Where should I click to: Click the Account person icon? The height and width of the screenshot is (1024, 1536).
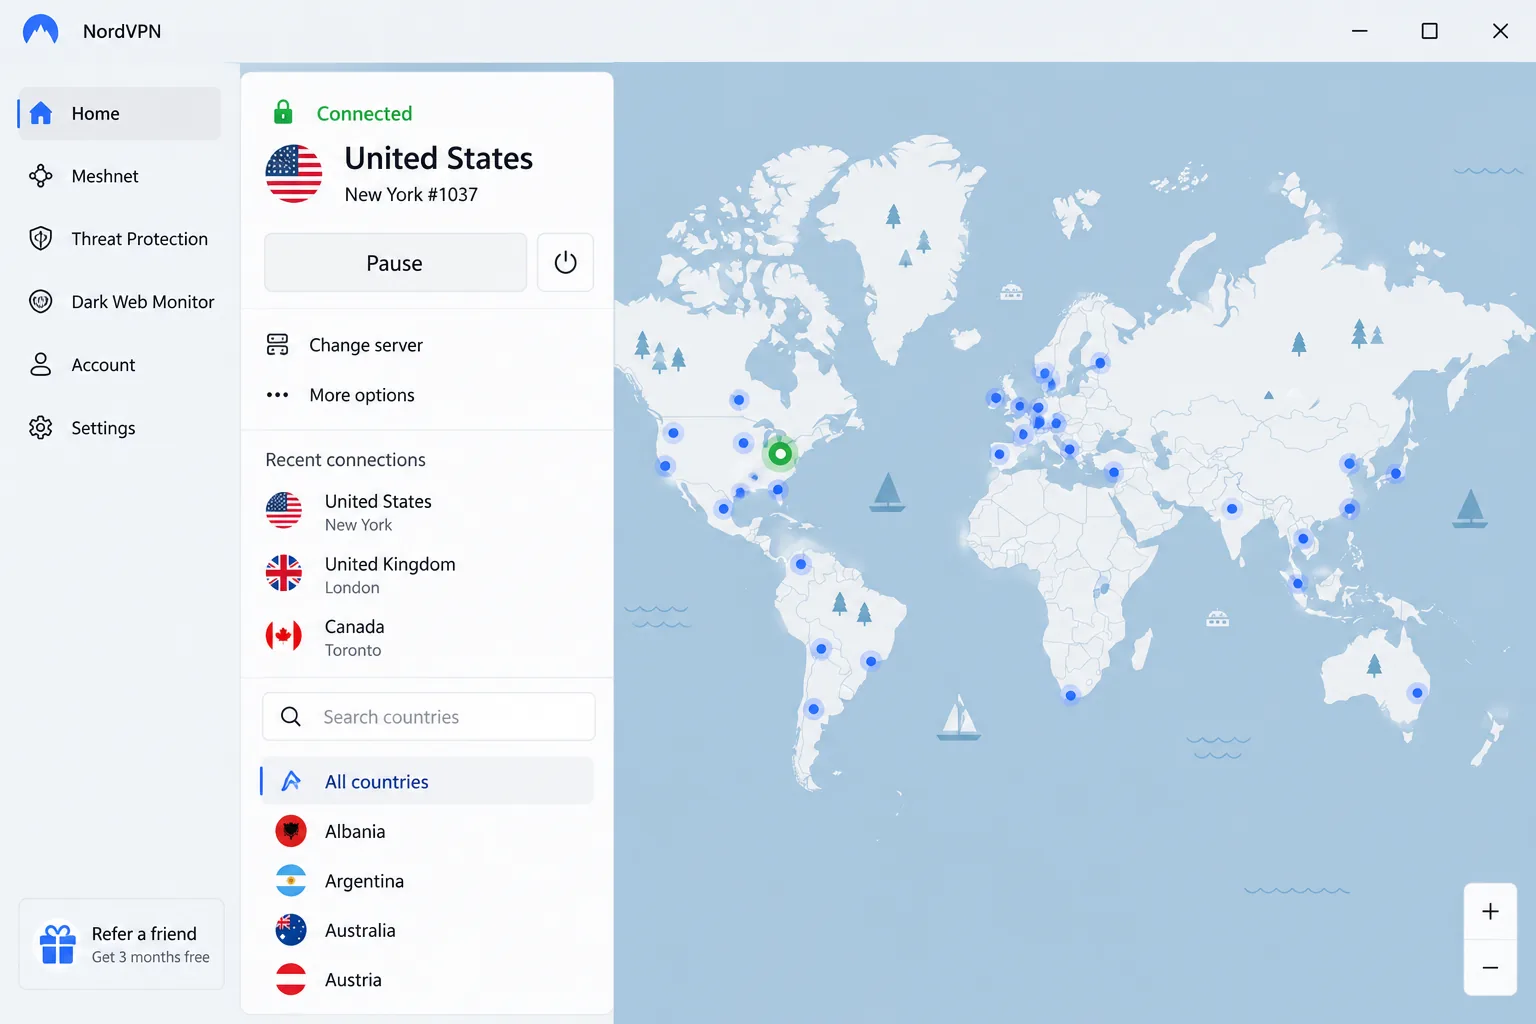tap(41, 365)
